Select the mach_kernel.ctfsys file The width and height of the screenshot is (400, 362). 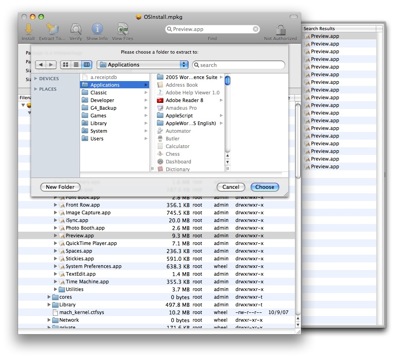click(157, 312)
